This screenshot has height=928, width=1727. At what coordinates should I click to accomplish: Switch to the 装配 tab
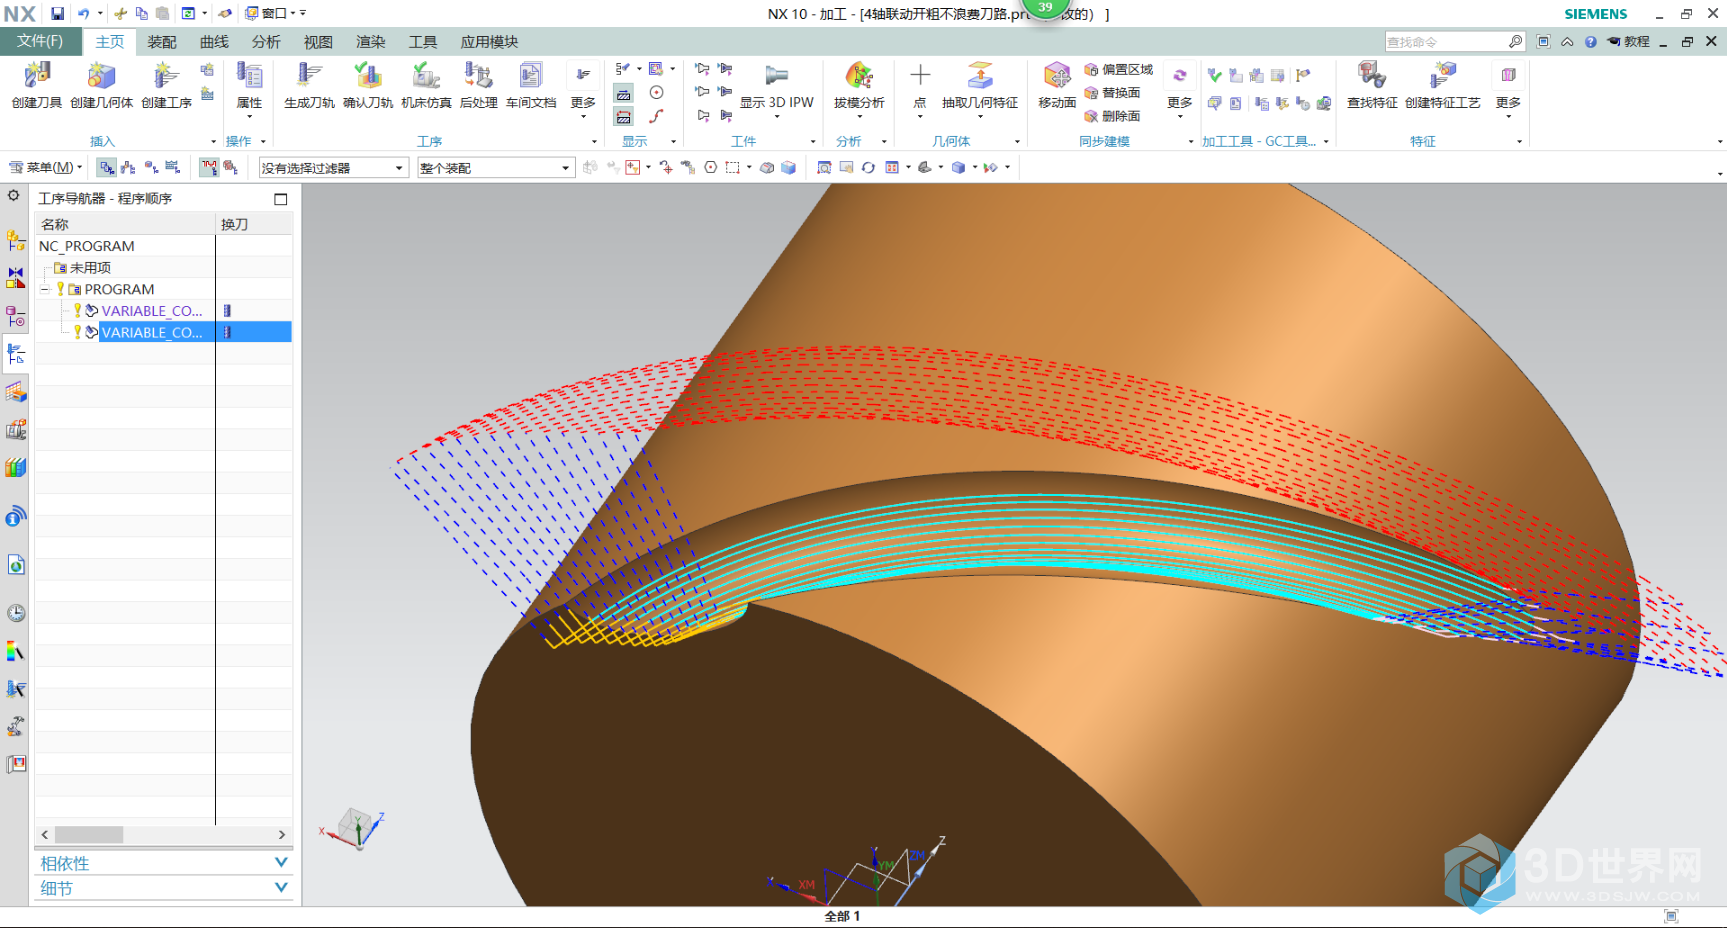[162, 42]
